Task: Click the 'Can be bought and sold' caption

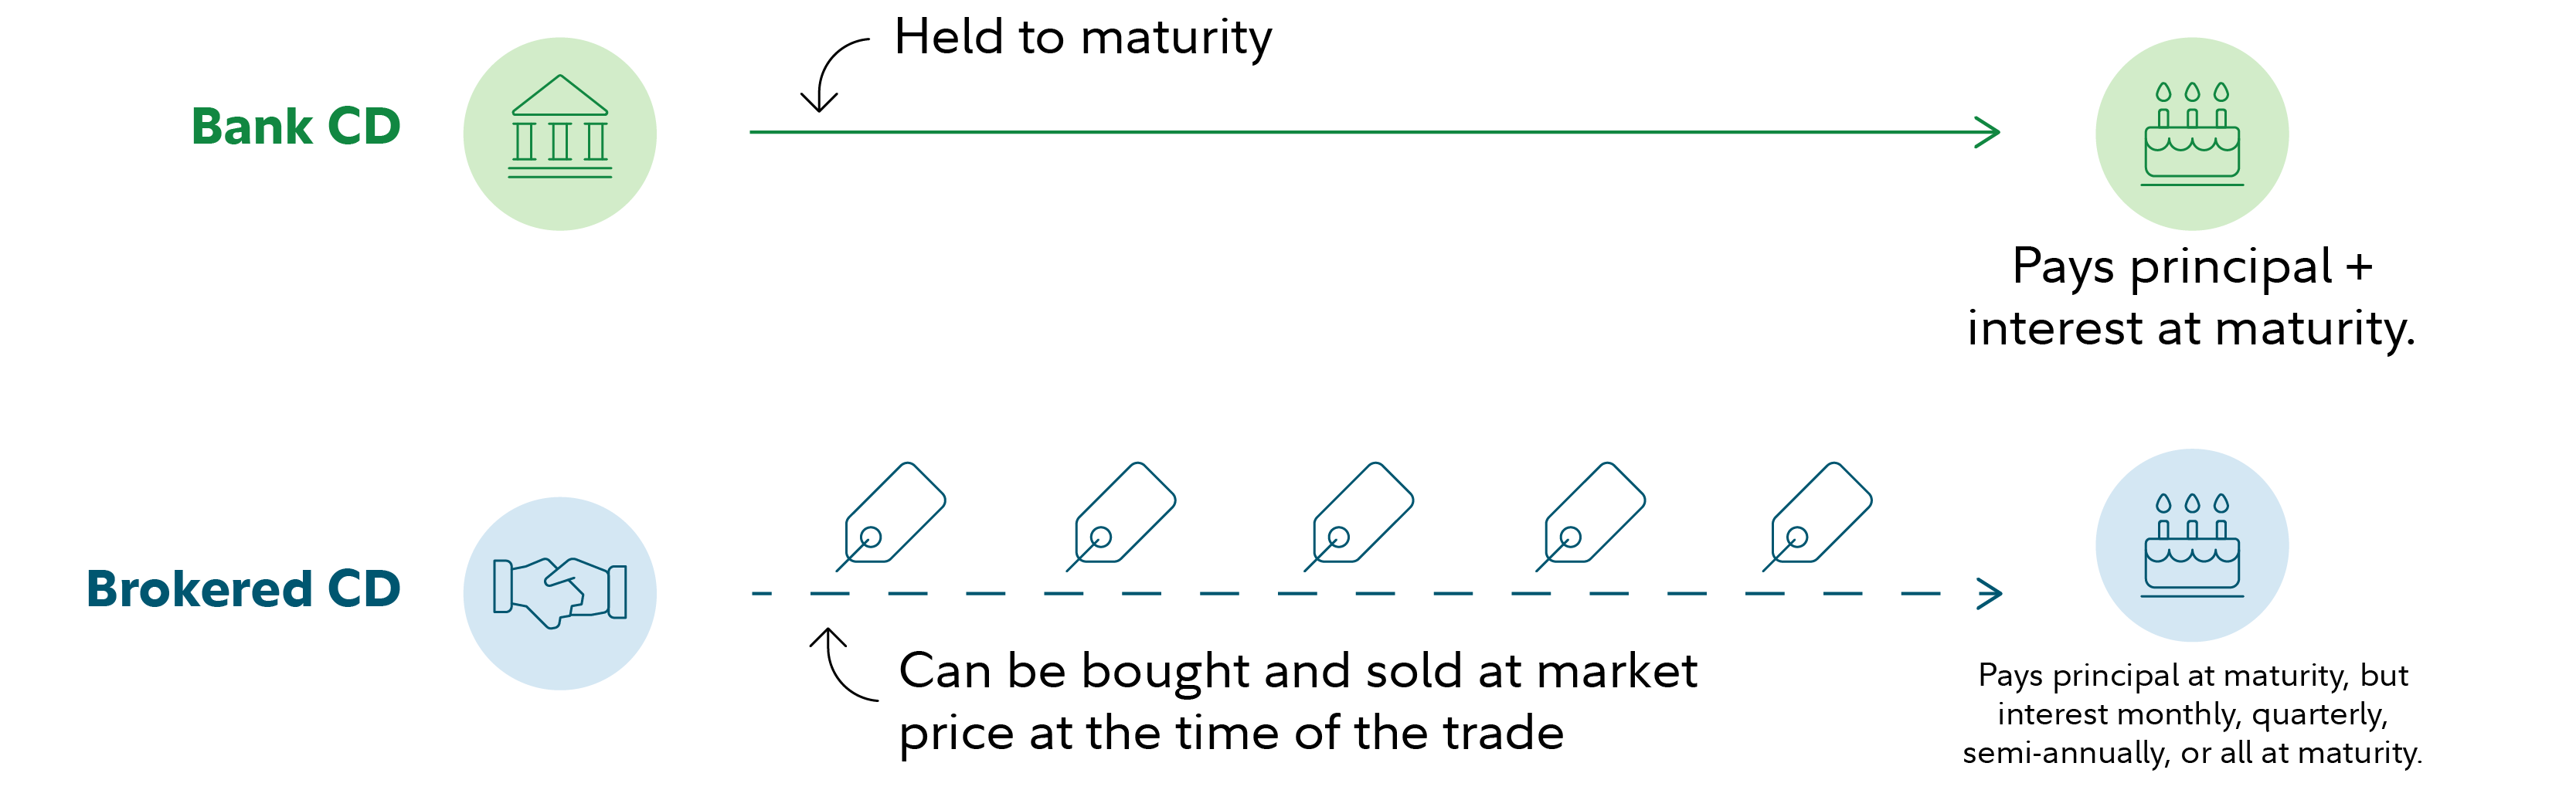Action: (1298, 702)
